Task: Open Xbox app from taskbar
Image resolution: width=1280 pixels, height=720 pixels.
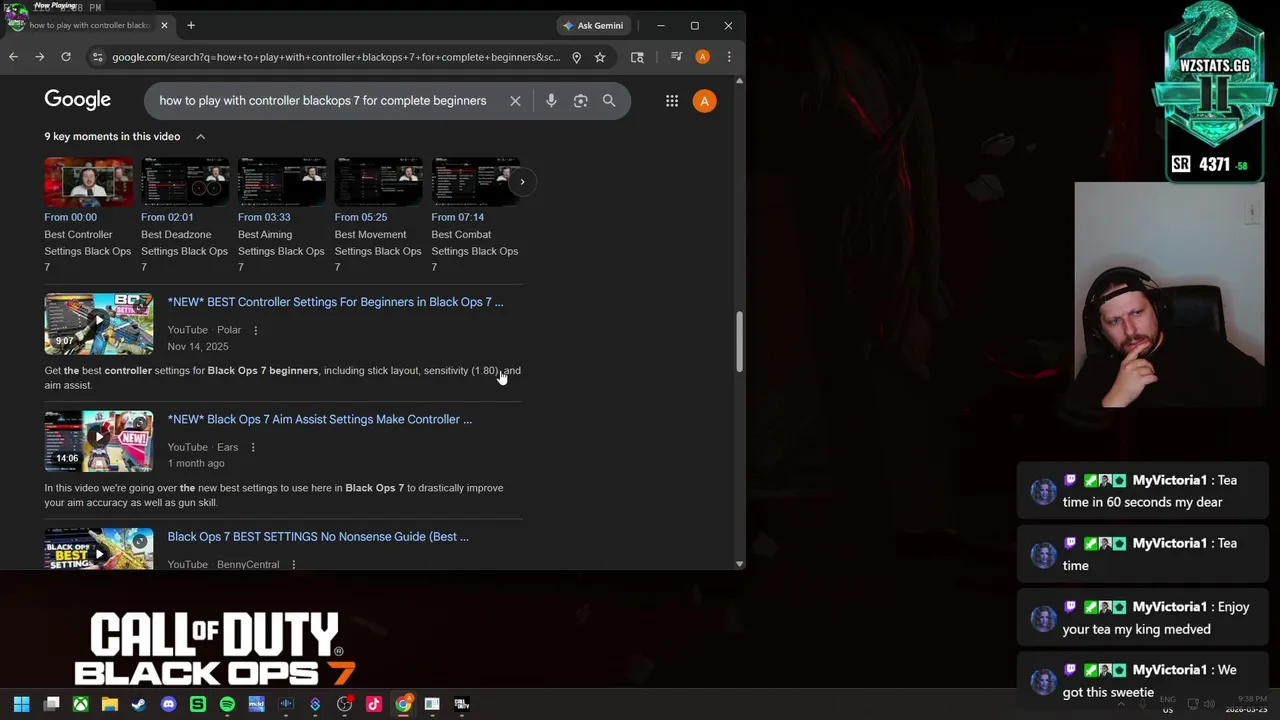Action: pos(80,704)
